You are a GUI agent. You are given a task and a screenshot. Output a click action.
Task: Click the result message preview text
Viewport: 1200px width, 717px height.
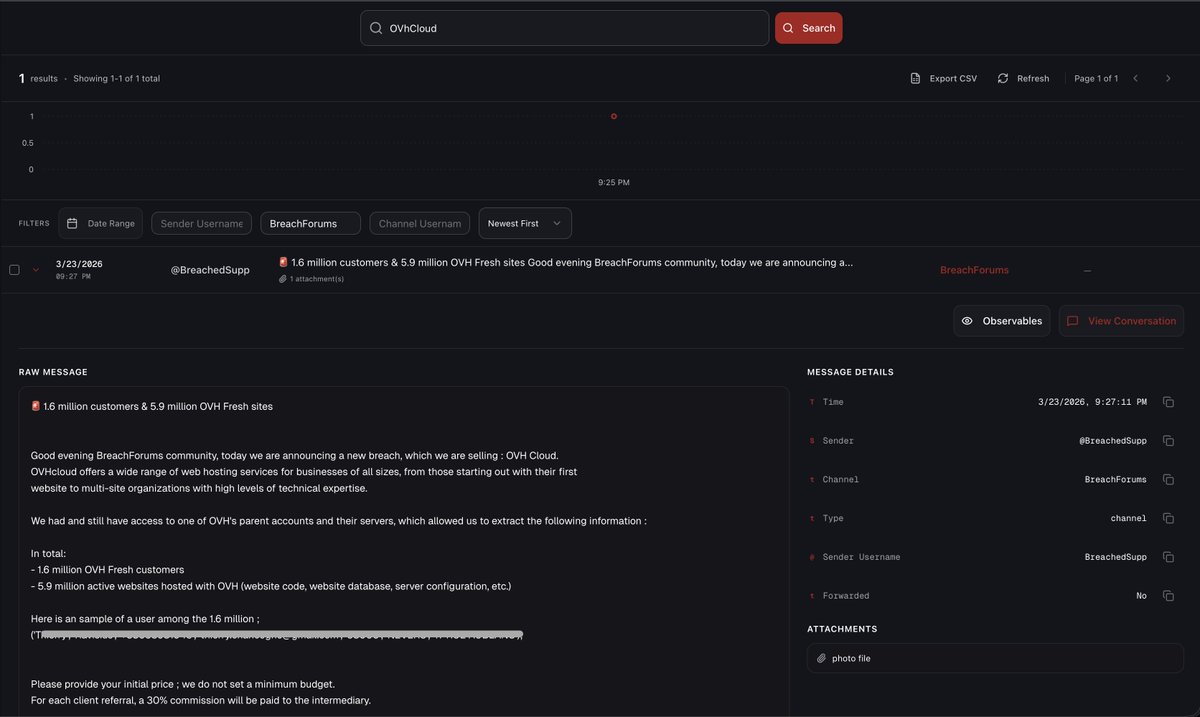[565, 262]
